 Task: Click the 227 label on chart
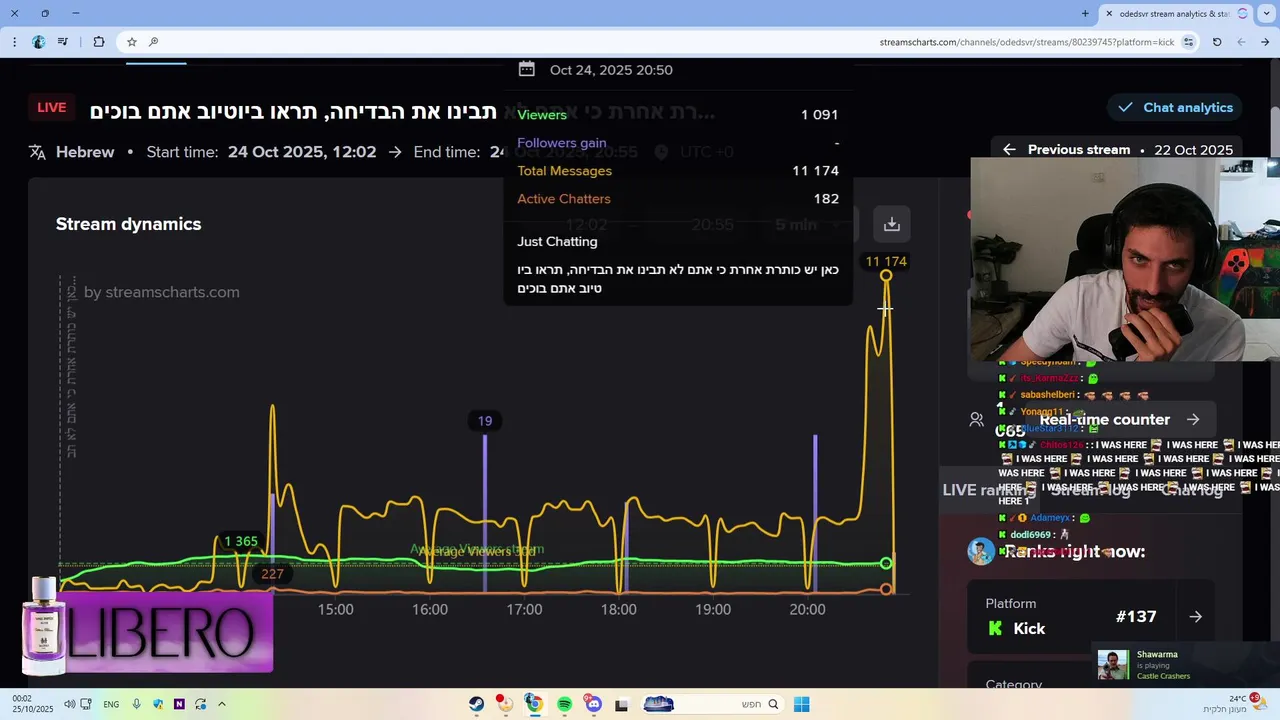tap(272, 574)
